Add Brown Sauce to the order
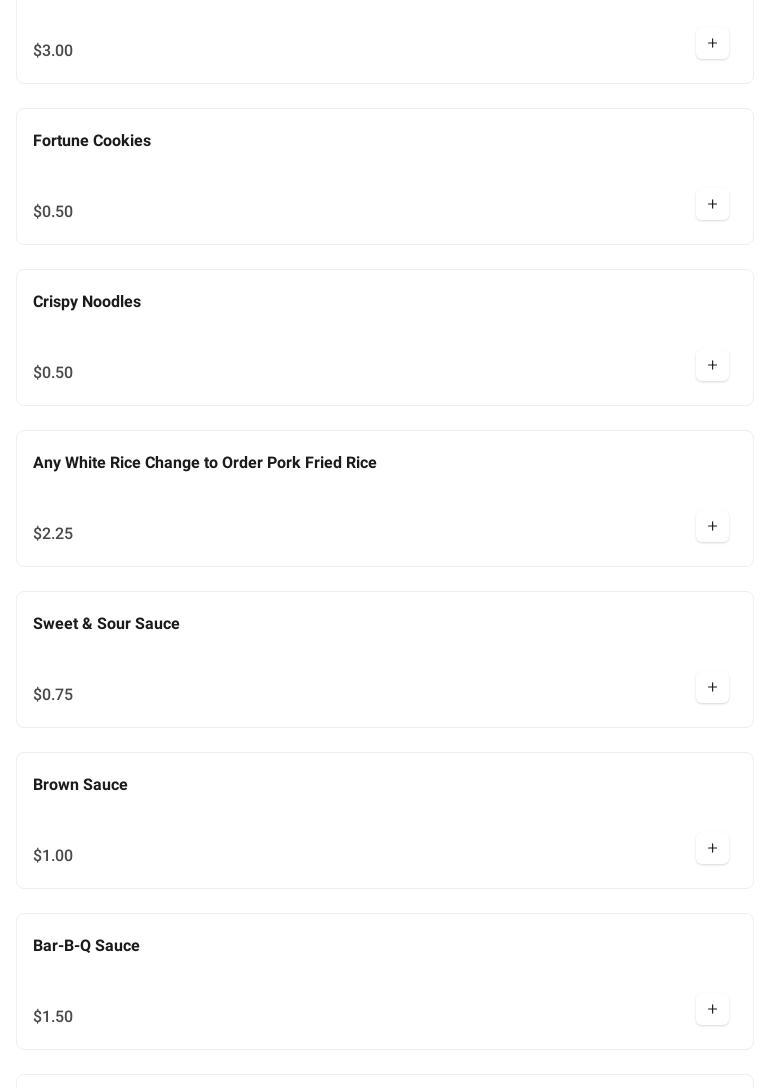The image size is (770, 1088). [712, 849]
